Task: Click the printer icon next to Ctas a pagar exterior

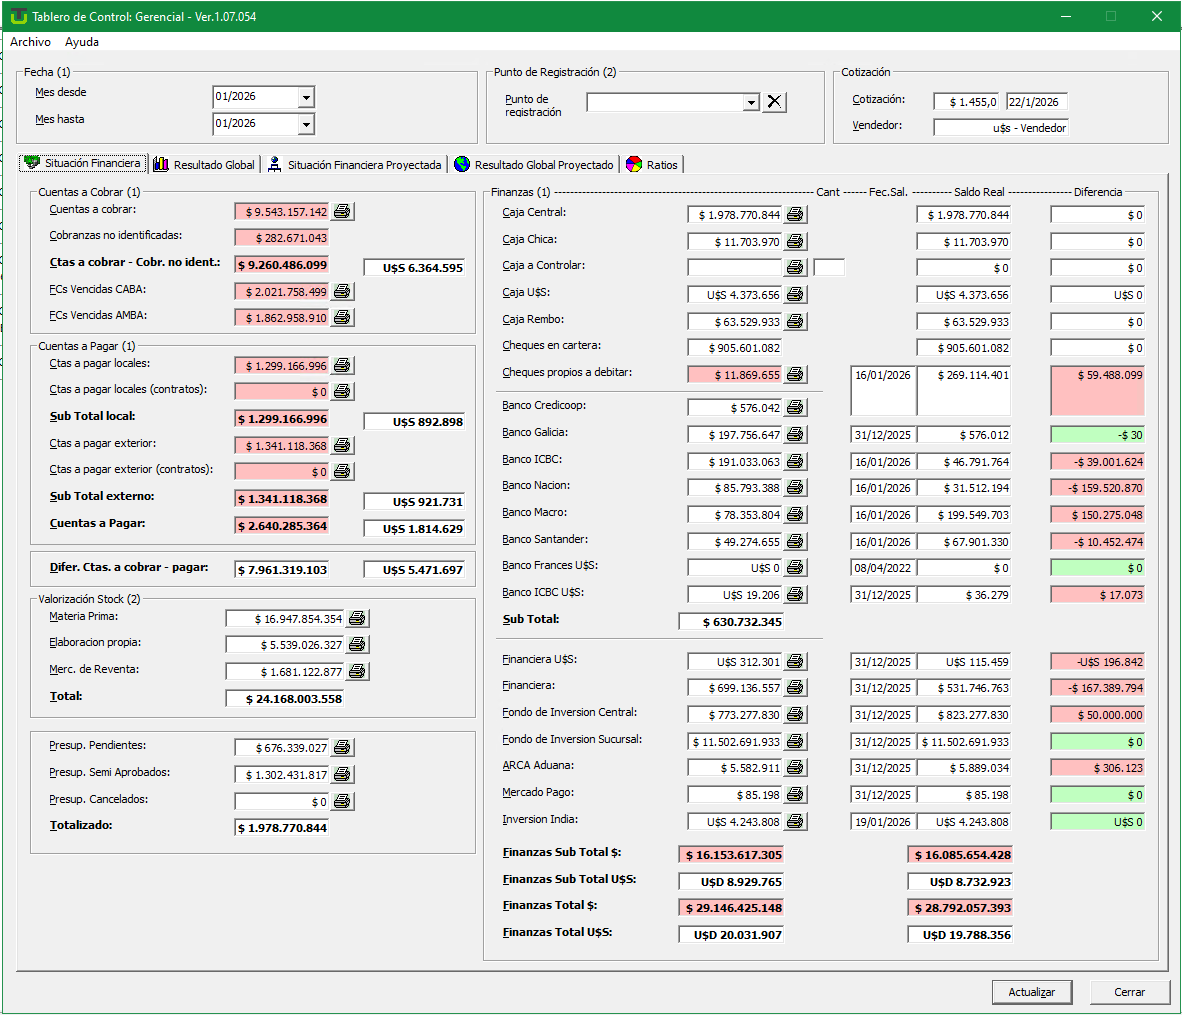Action: click(x=342, y=446)
